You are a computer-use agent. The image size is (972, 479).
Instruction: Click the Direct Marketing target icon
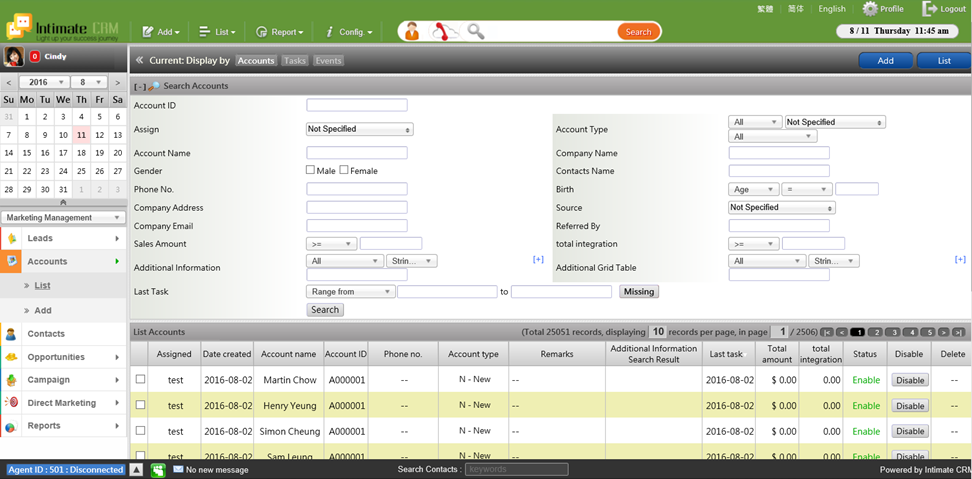(11, 403)
